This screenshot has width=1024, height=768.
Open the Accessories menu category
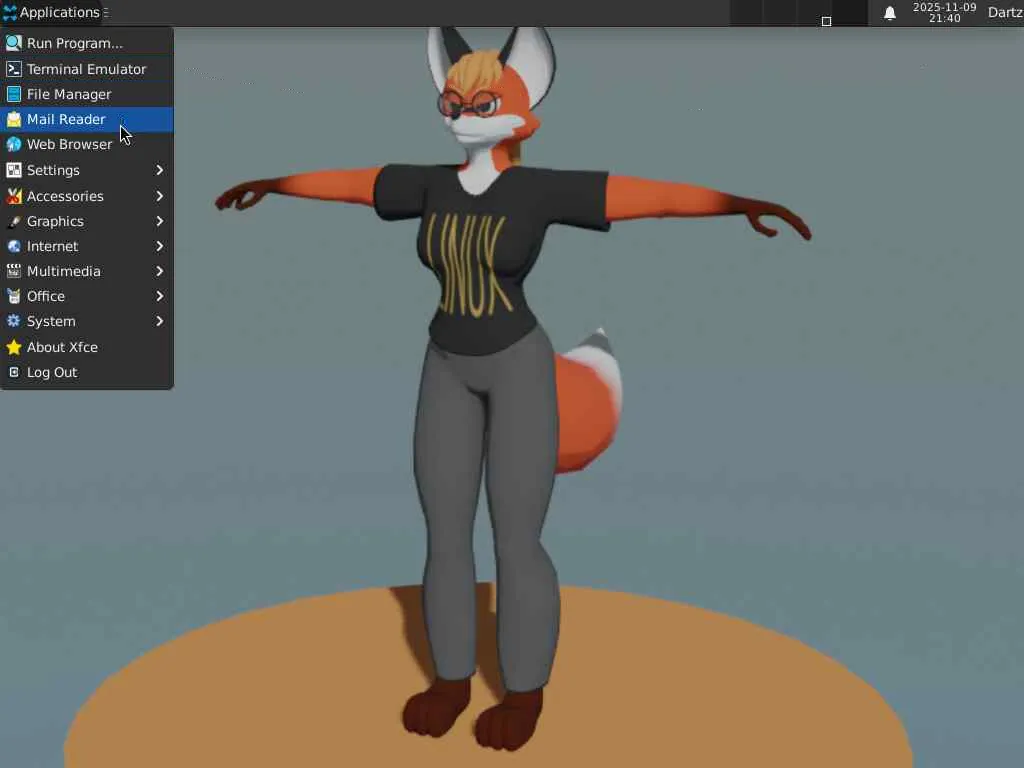point(87,196)
